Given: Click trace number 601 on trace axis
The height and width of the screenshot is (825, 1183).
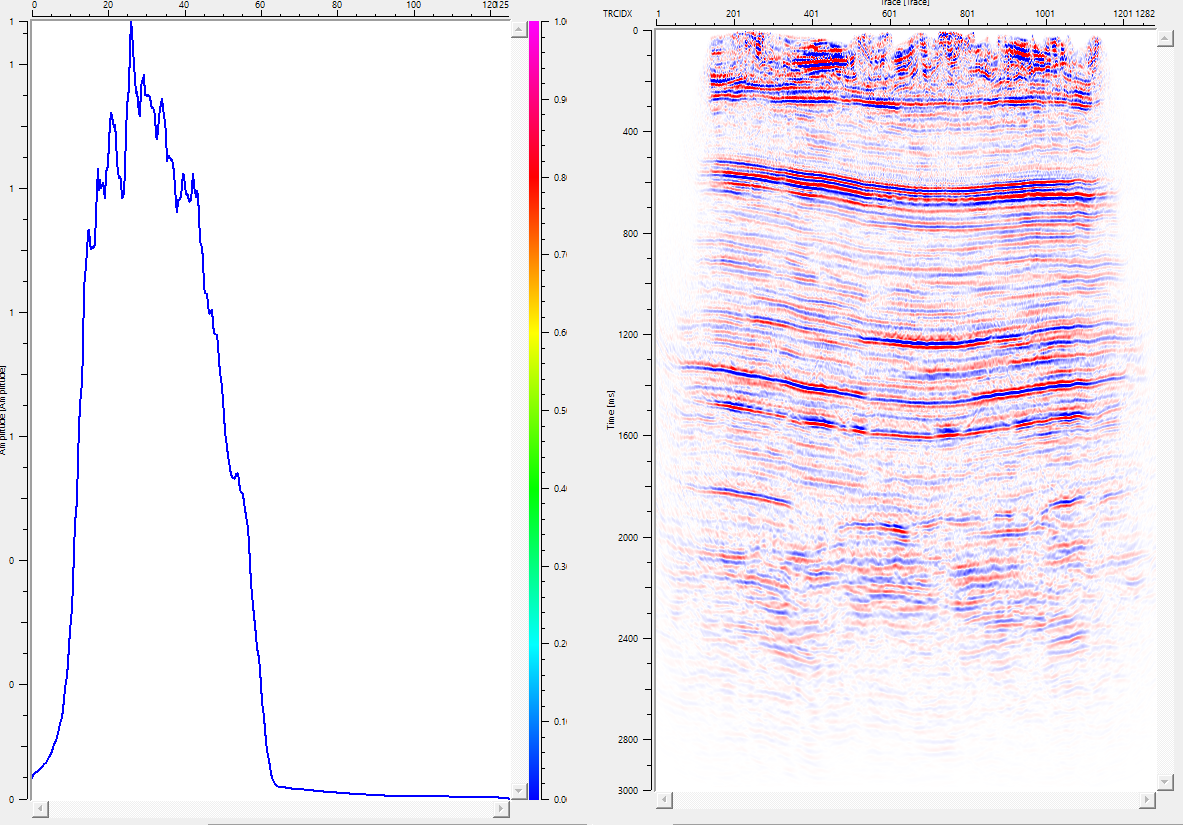Looking at the screenshot, I should 890,14.
